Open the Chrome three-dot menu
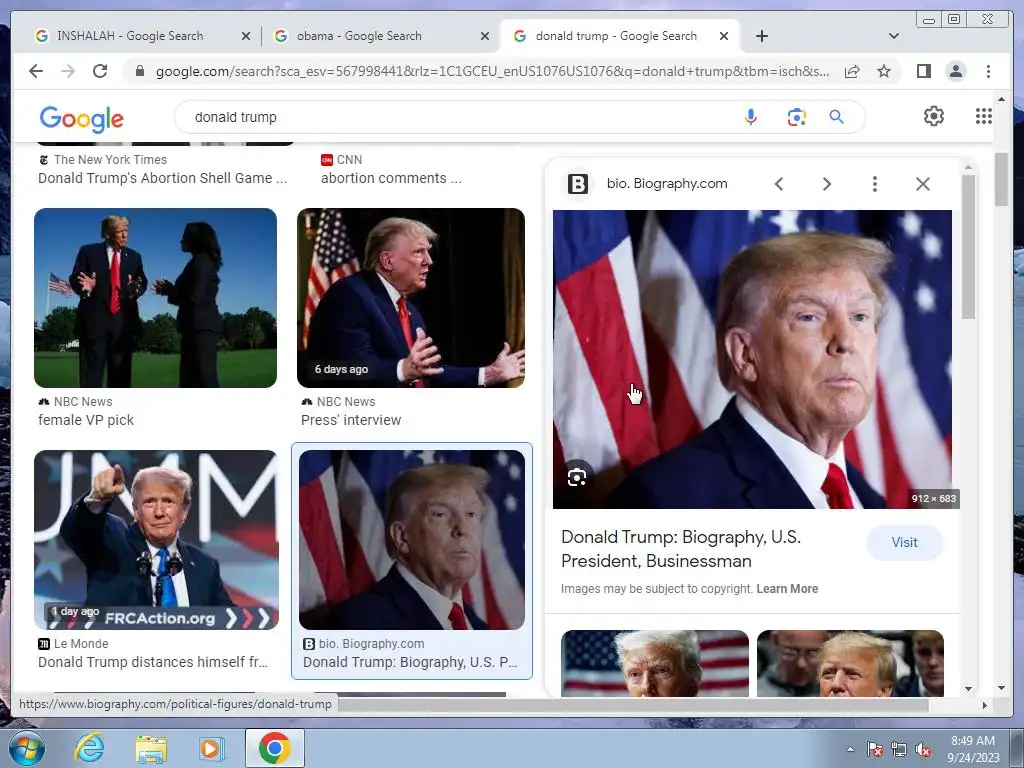The image size is (1024, 768). click(x=988, y=71)
